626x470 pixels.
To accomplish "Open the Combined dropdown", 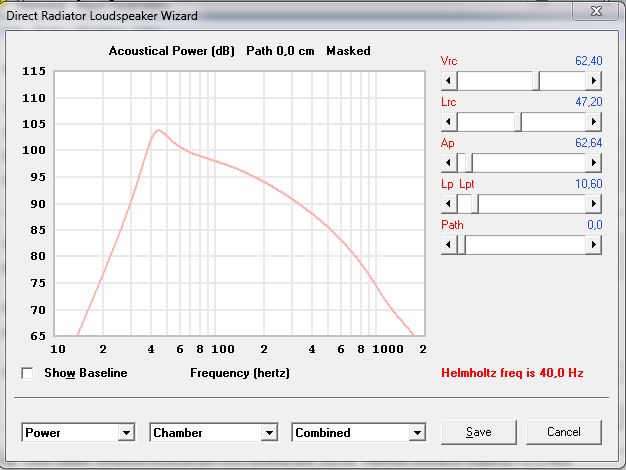I will tap(417, 432).
